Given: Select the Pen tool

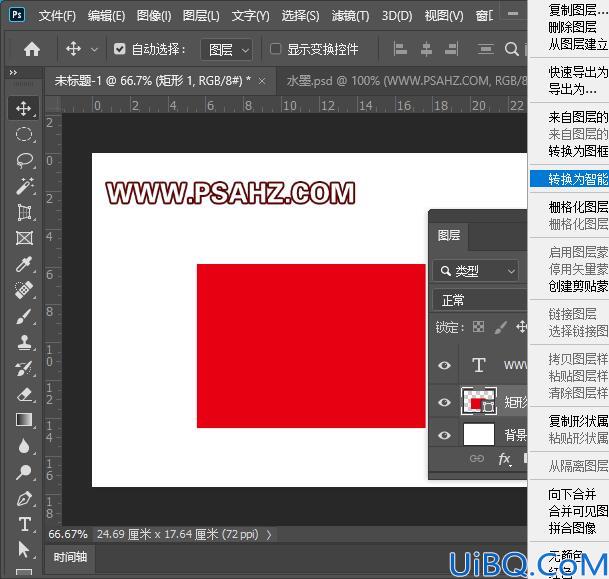Looking at the screenshot, I should [24, 499].
